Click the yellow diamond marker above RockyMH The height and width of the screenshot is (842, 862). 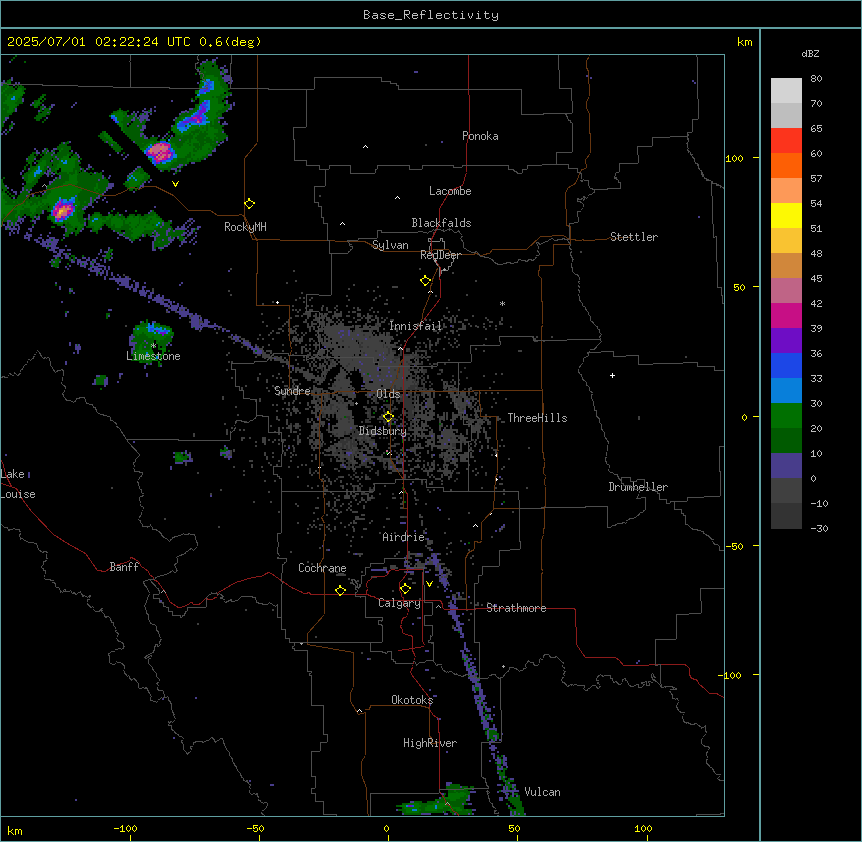point(249,204)
